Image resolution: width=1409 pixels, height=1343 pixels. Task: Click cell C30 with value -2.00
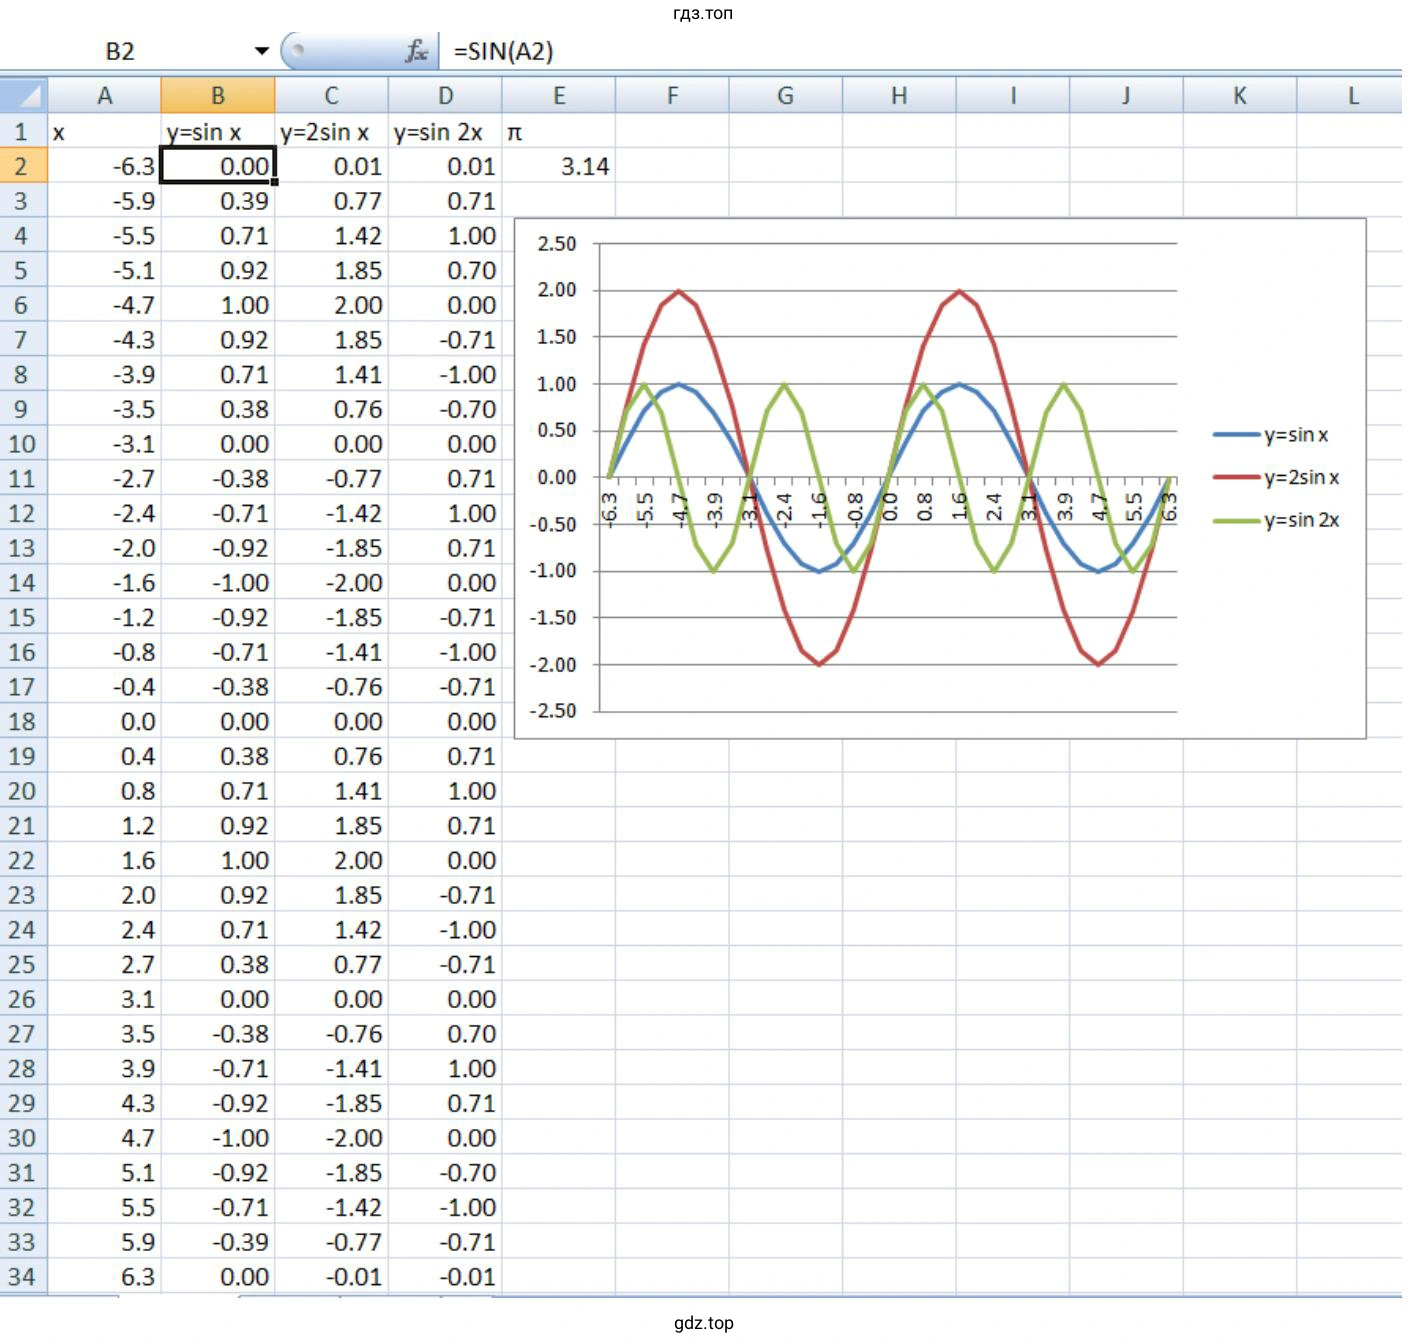[x=331, y=1137]
